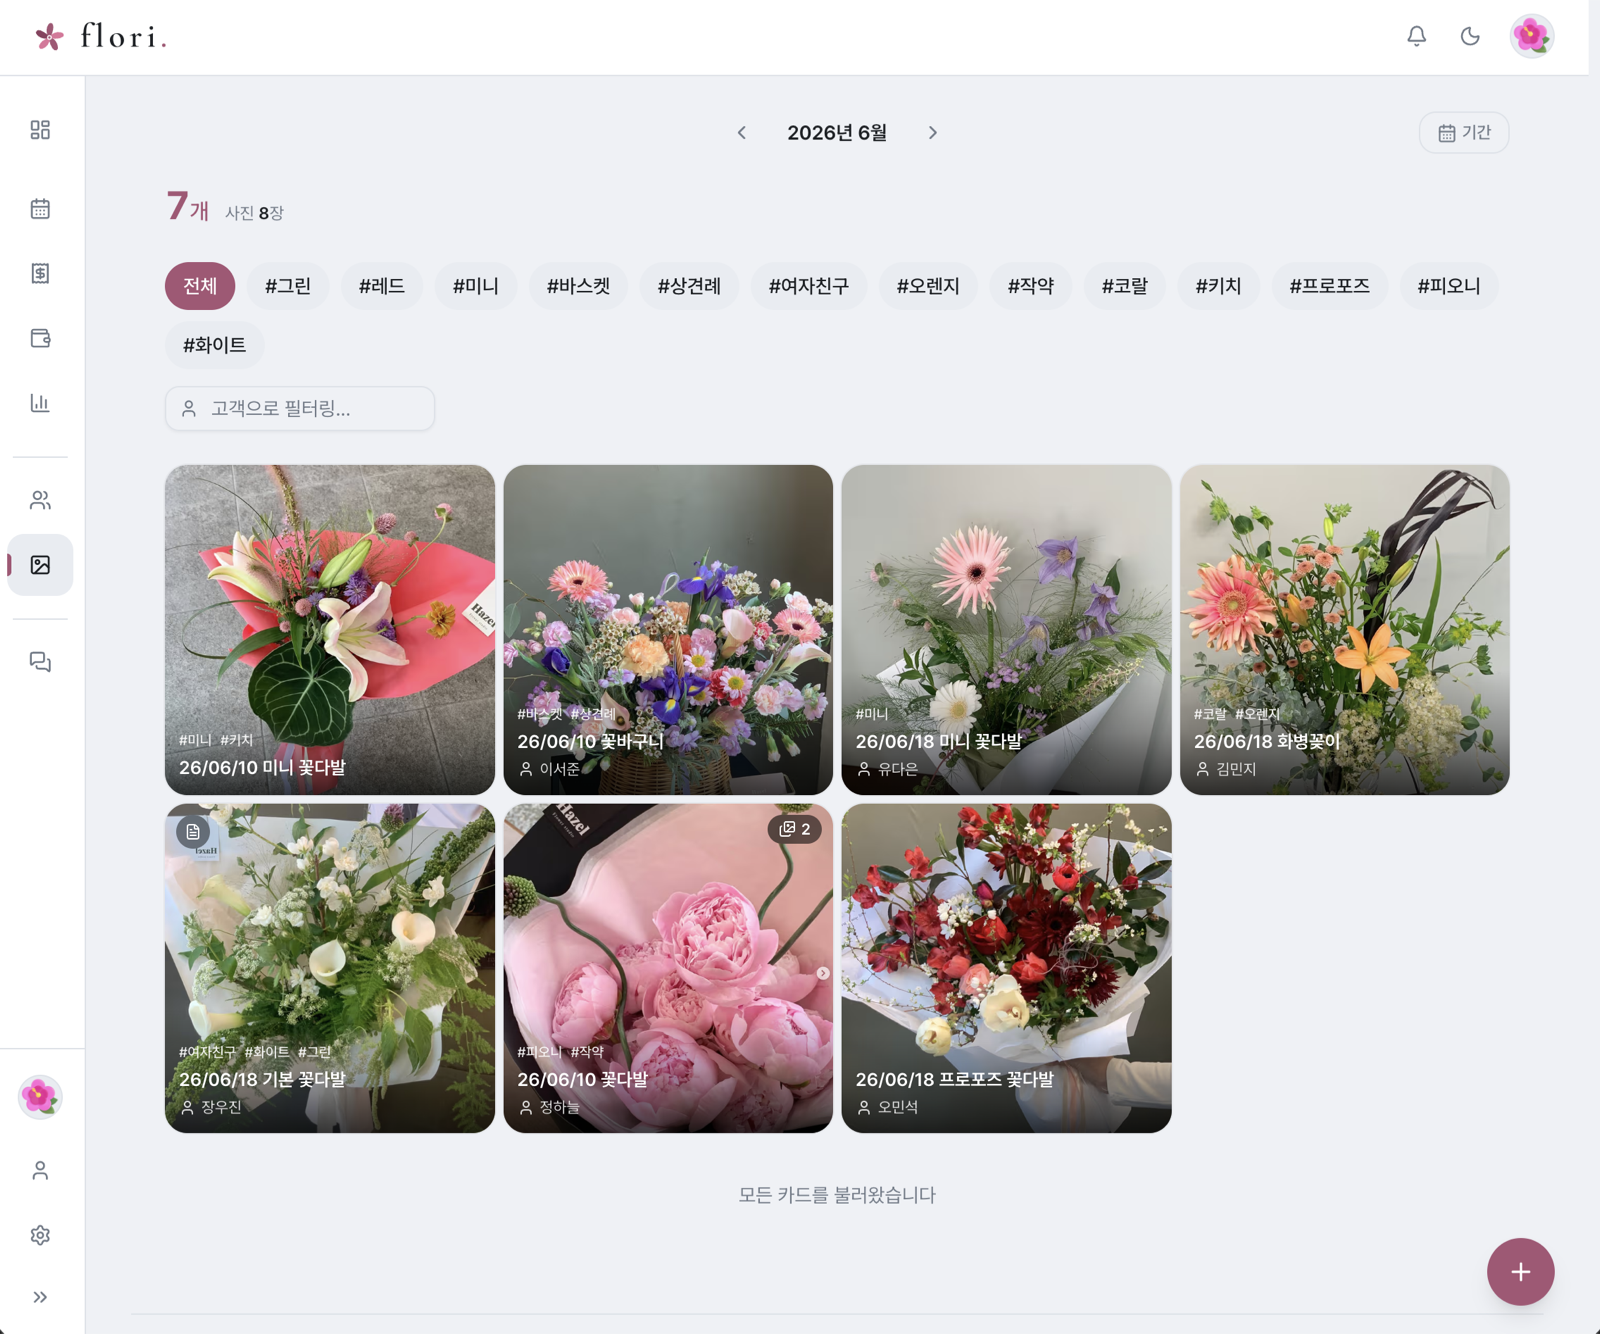
Task: Open the 기간 period selector button
Action: click(1464, 133)
